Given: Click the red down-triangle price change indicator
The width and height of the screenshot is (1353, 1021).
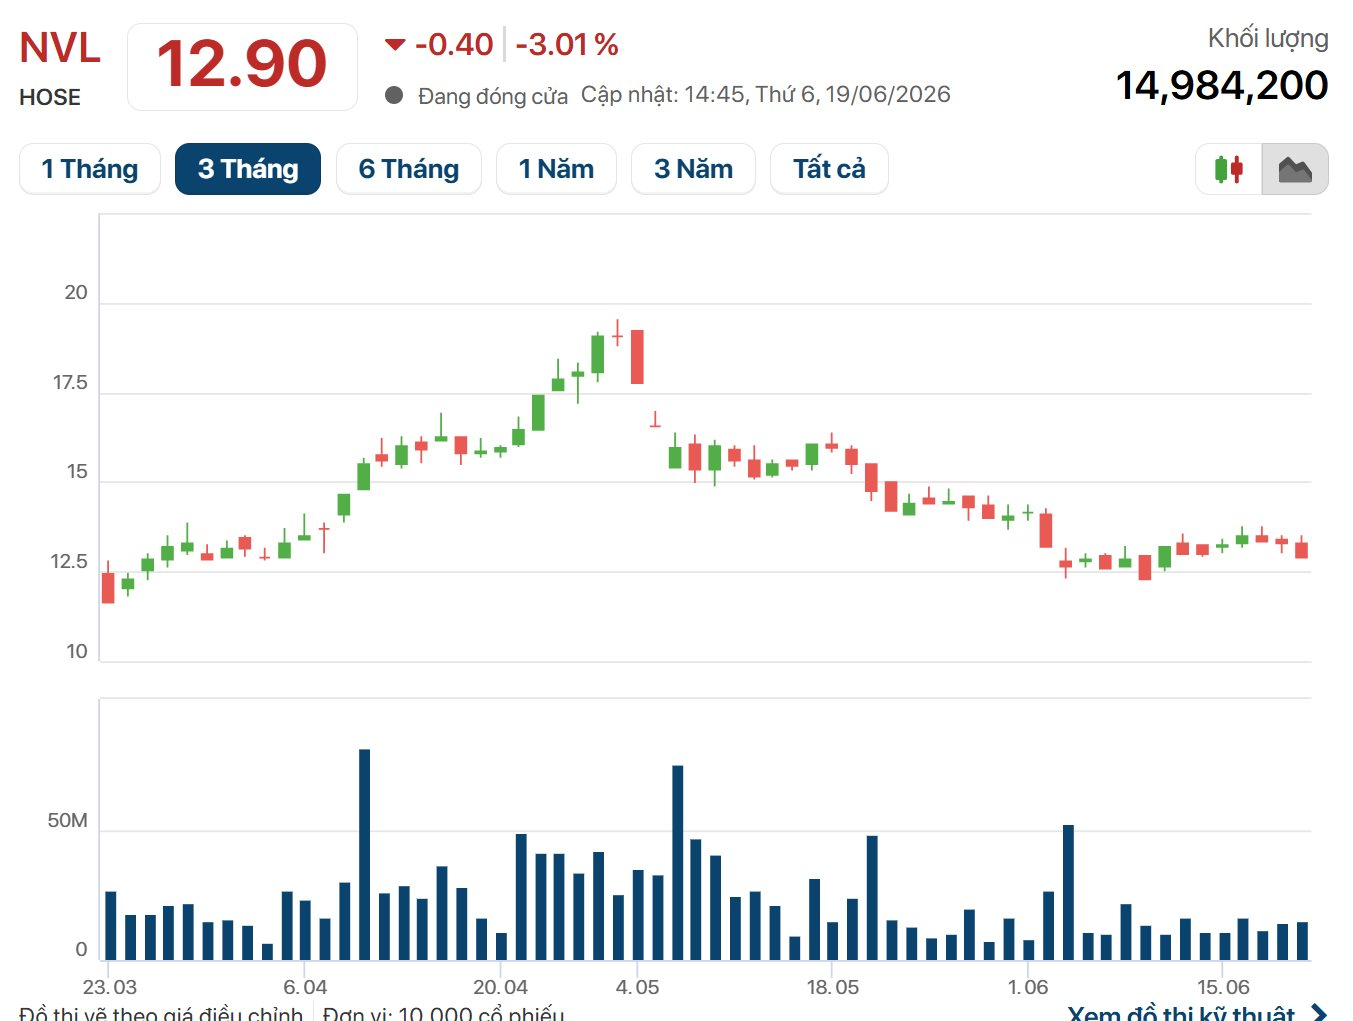Looking at the screenshot, I should click(x=395, y=44).
